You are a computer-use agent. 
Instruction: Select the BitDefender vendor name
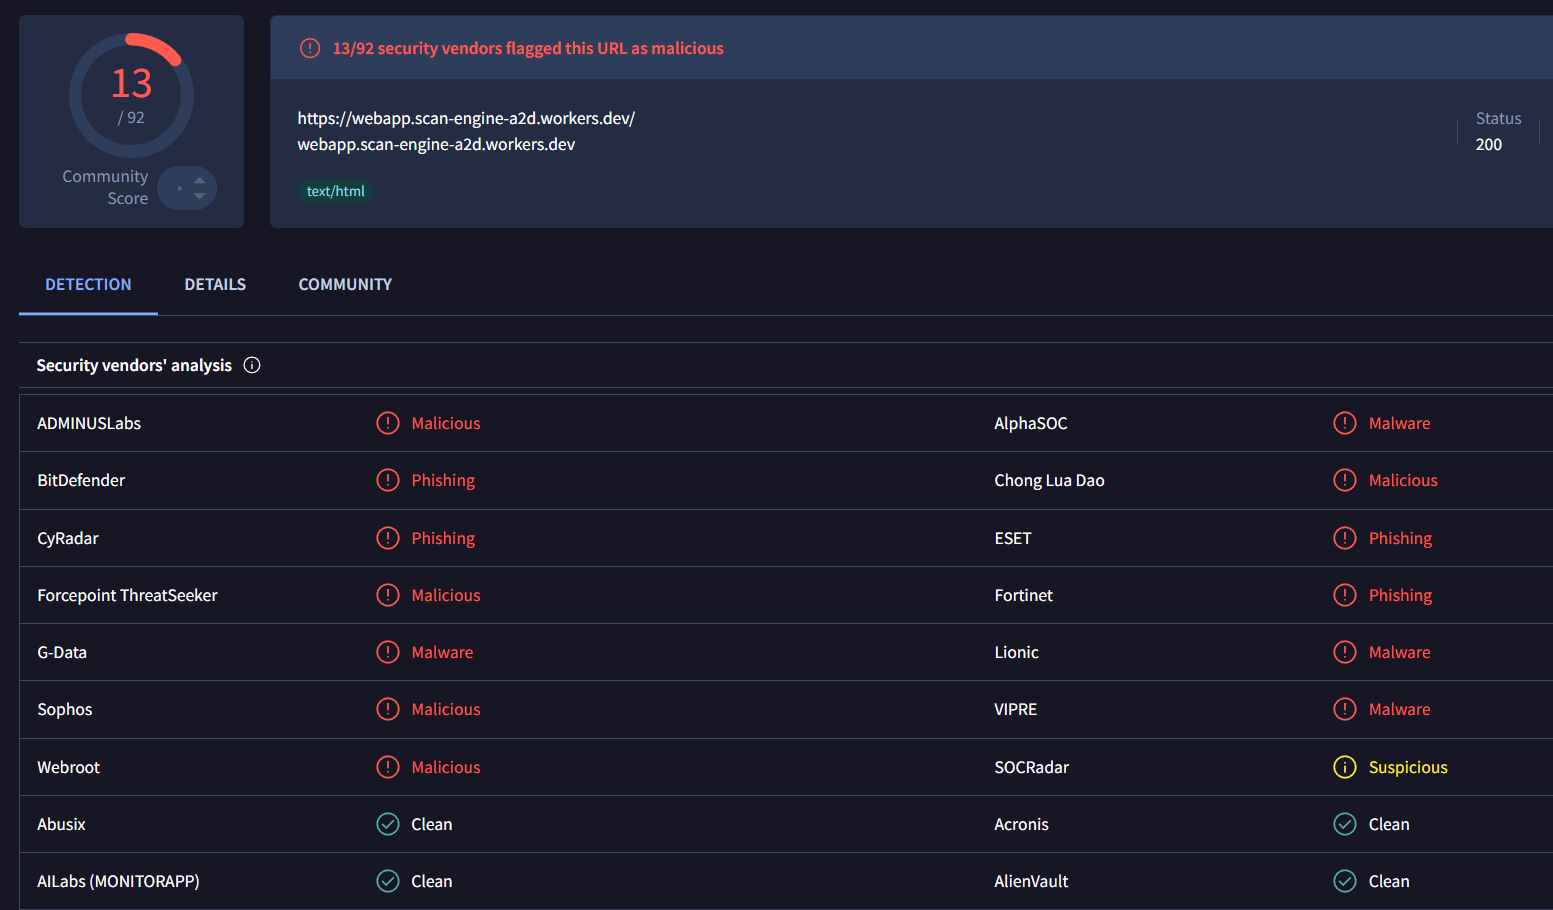click(81, 480)
